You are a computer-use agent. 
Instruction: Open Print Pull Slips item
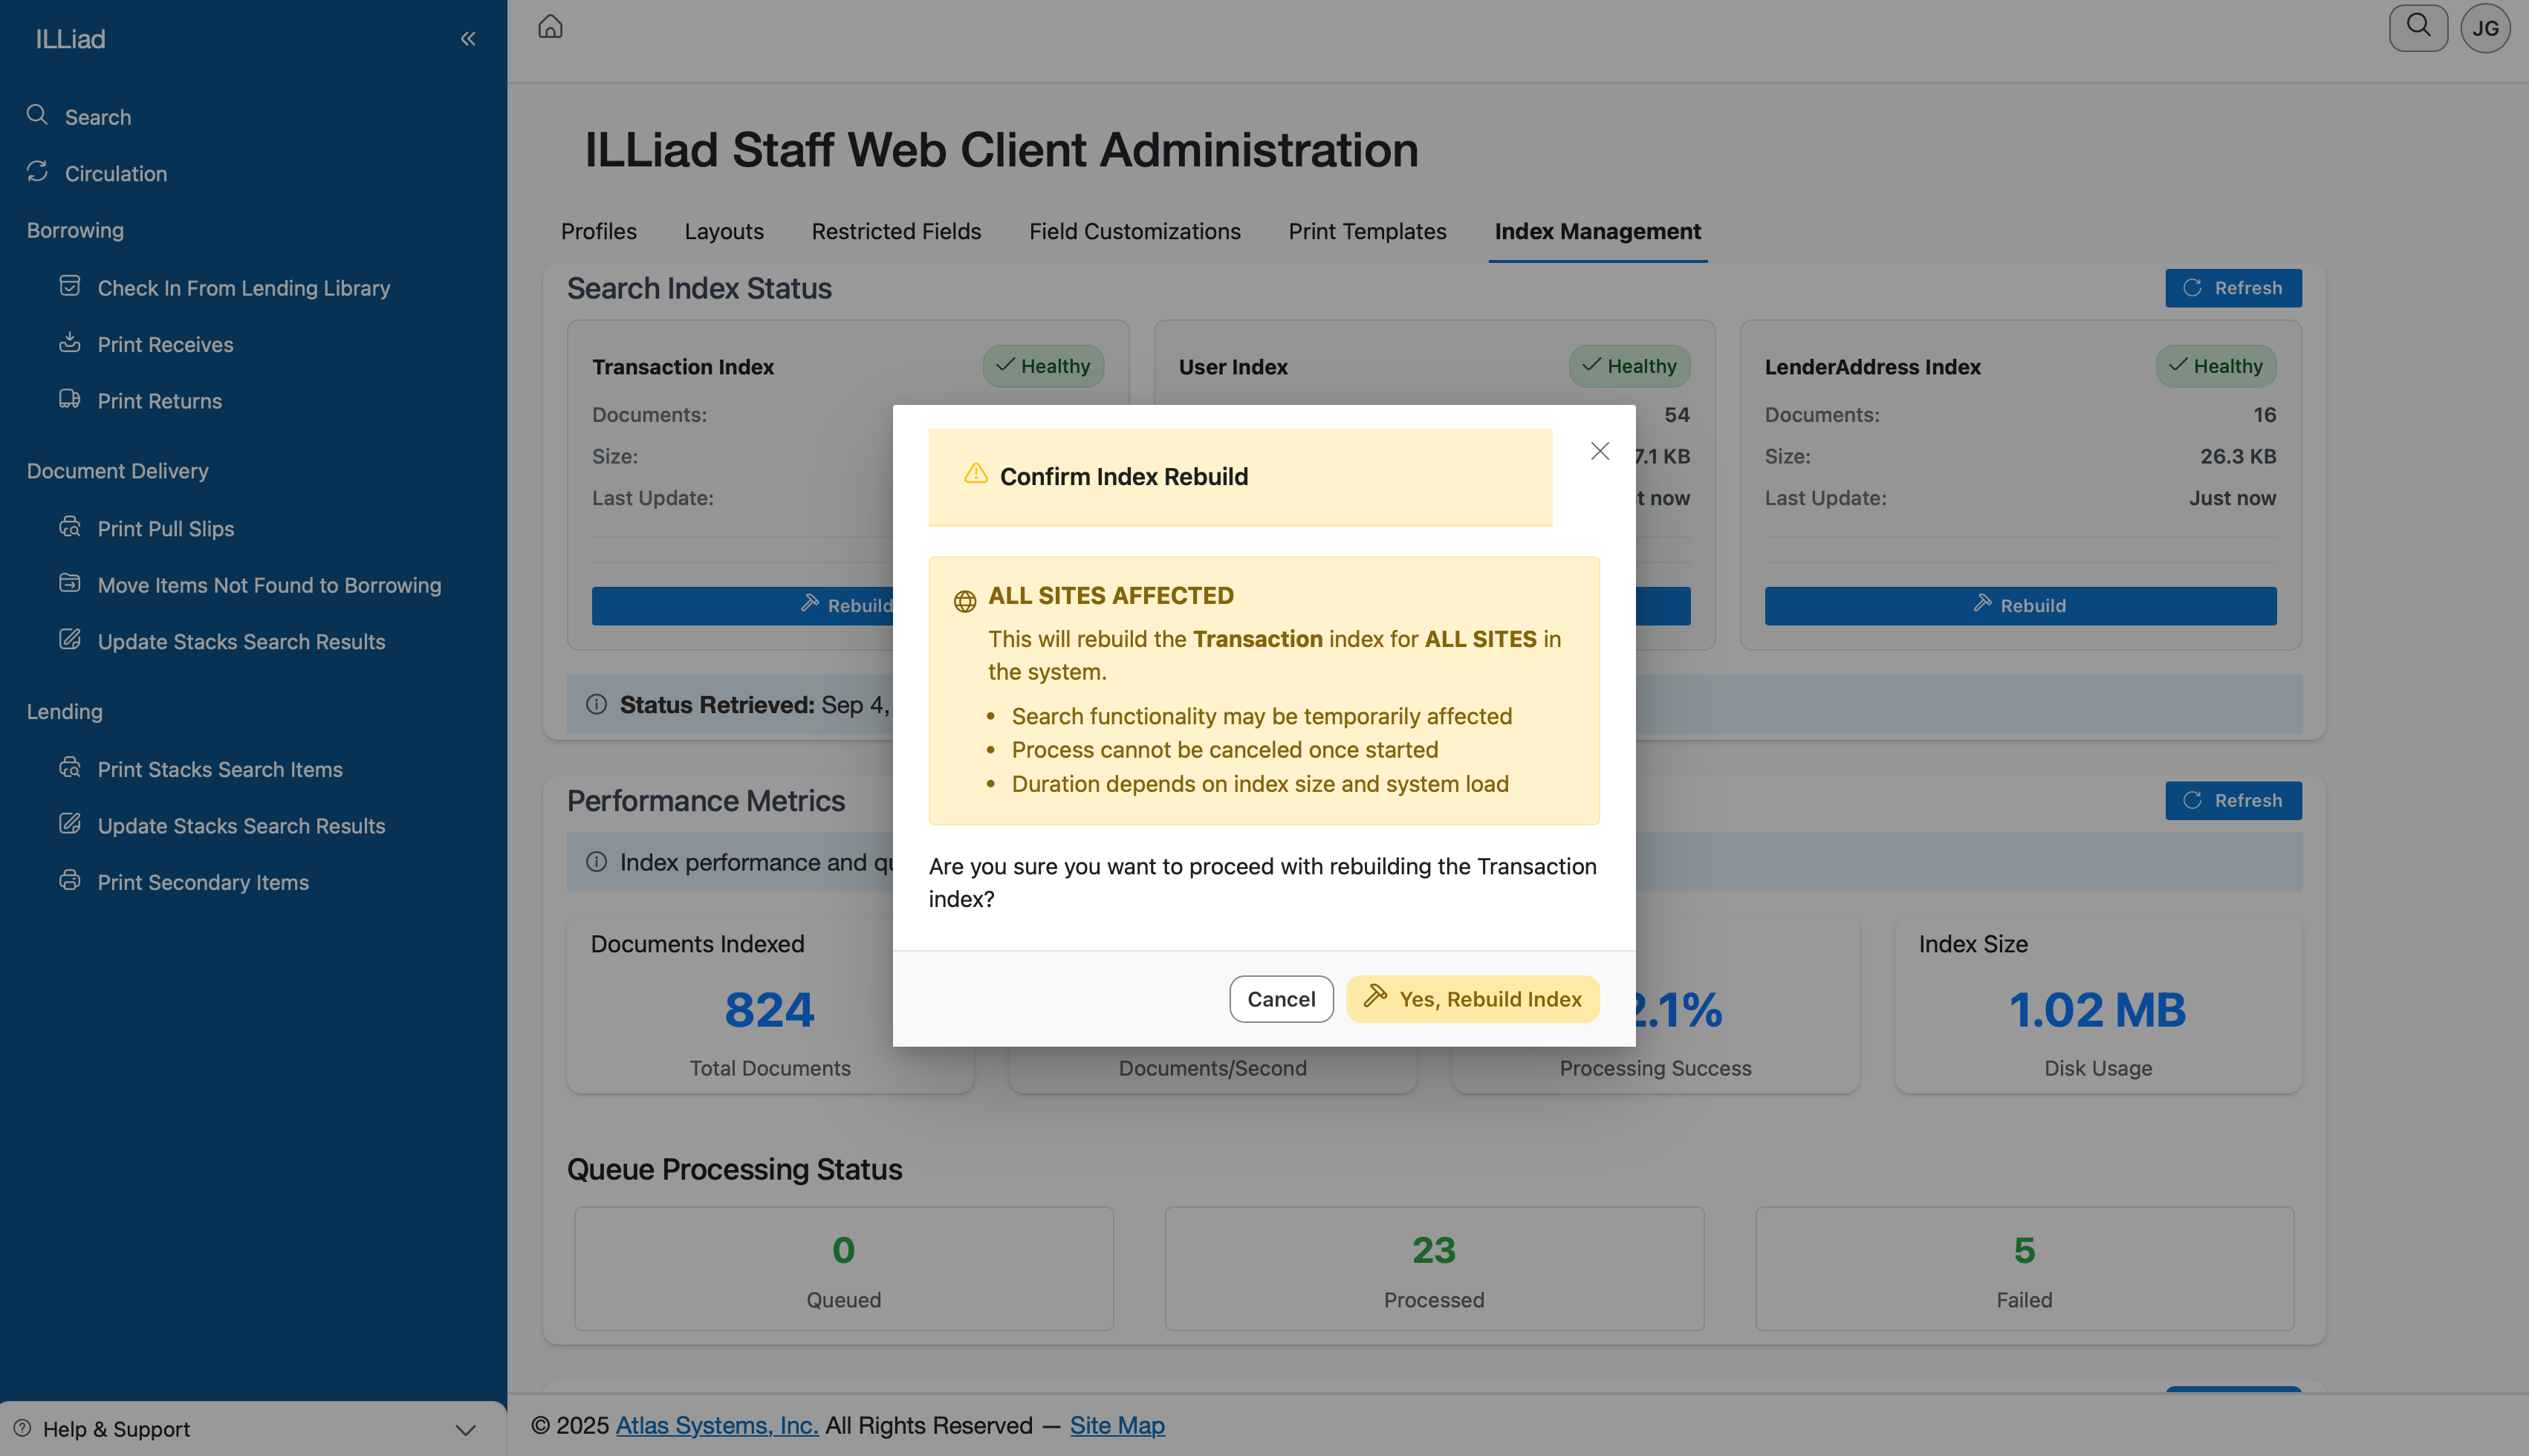pos(165,528)
